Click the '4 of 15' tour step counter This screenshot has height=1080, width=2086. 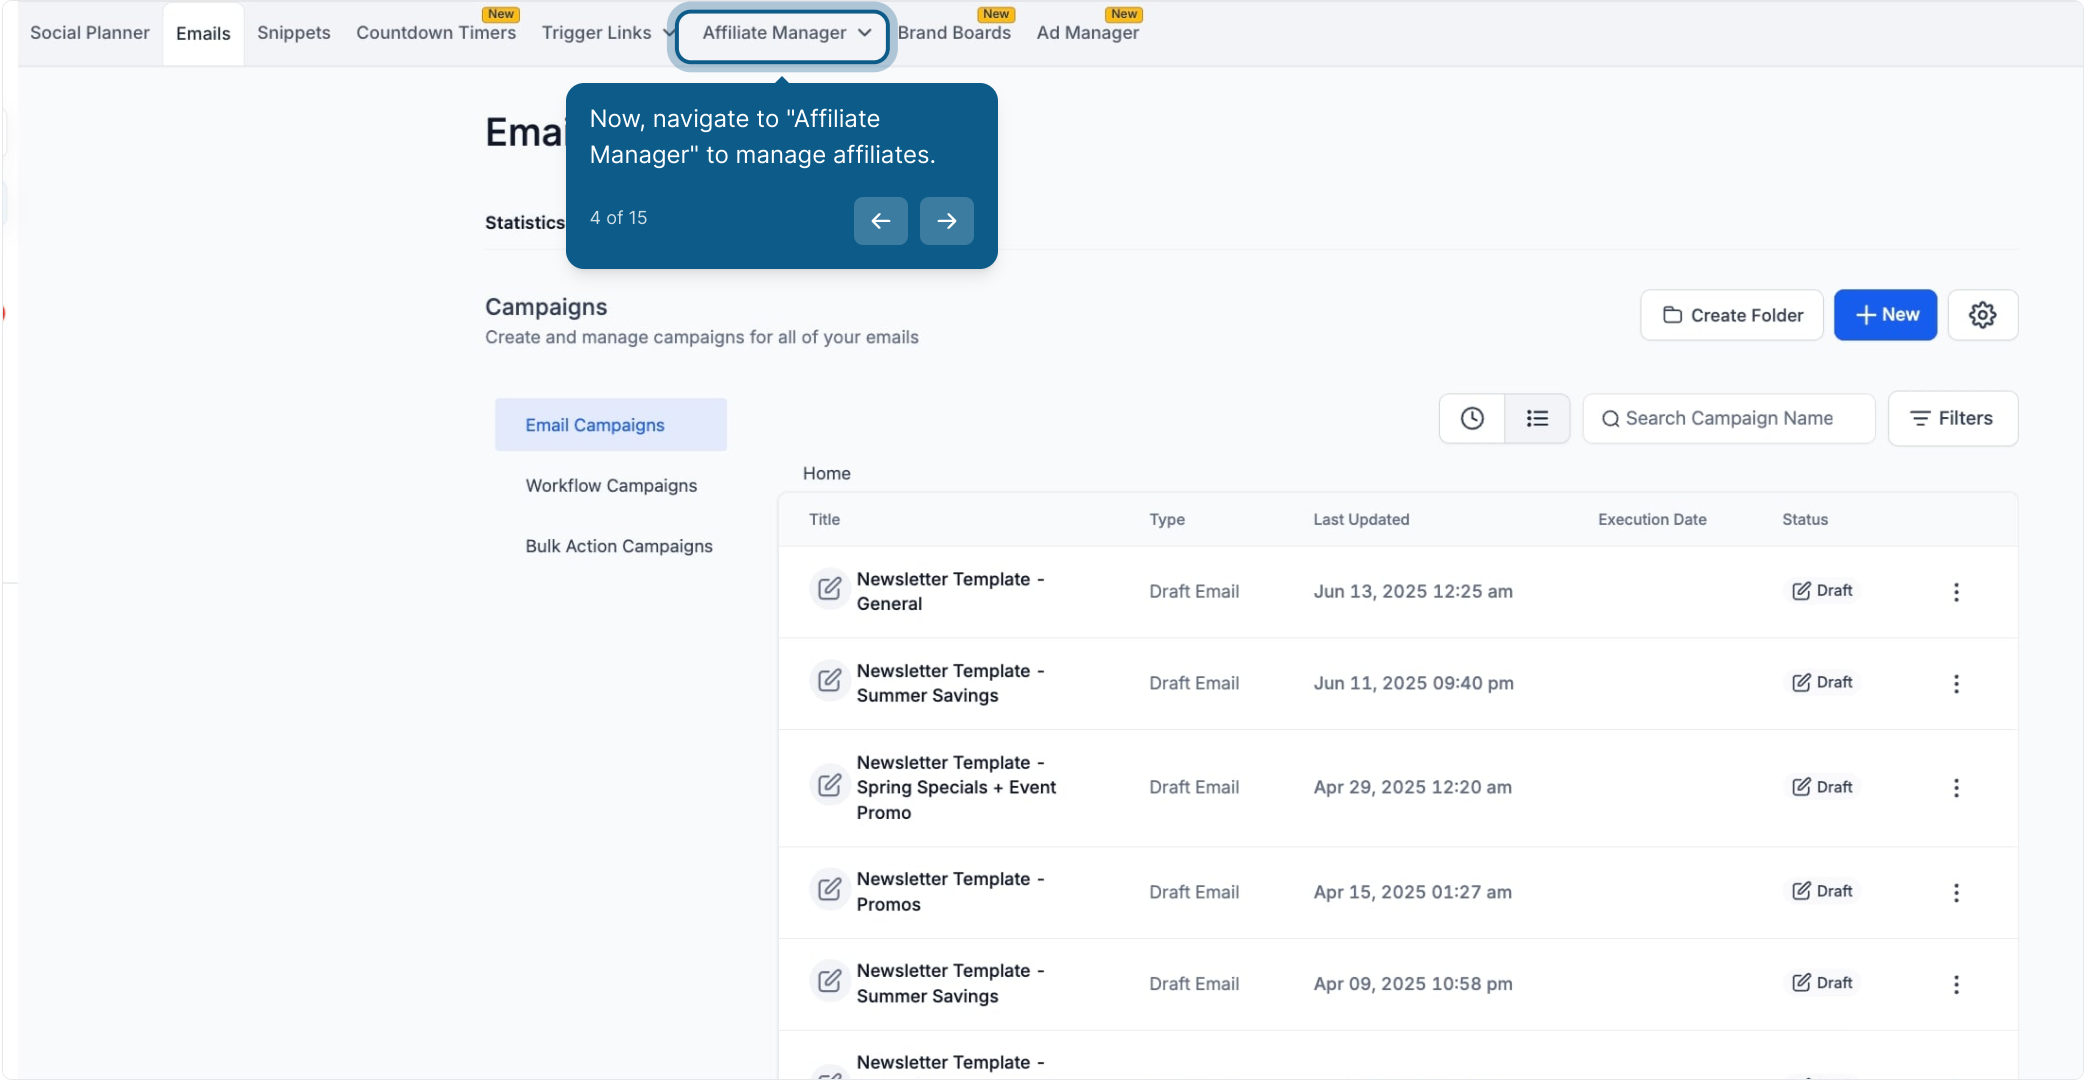(618, 218)
